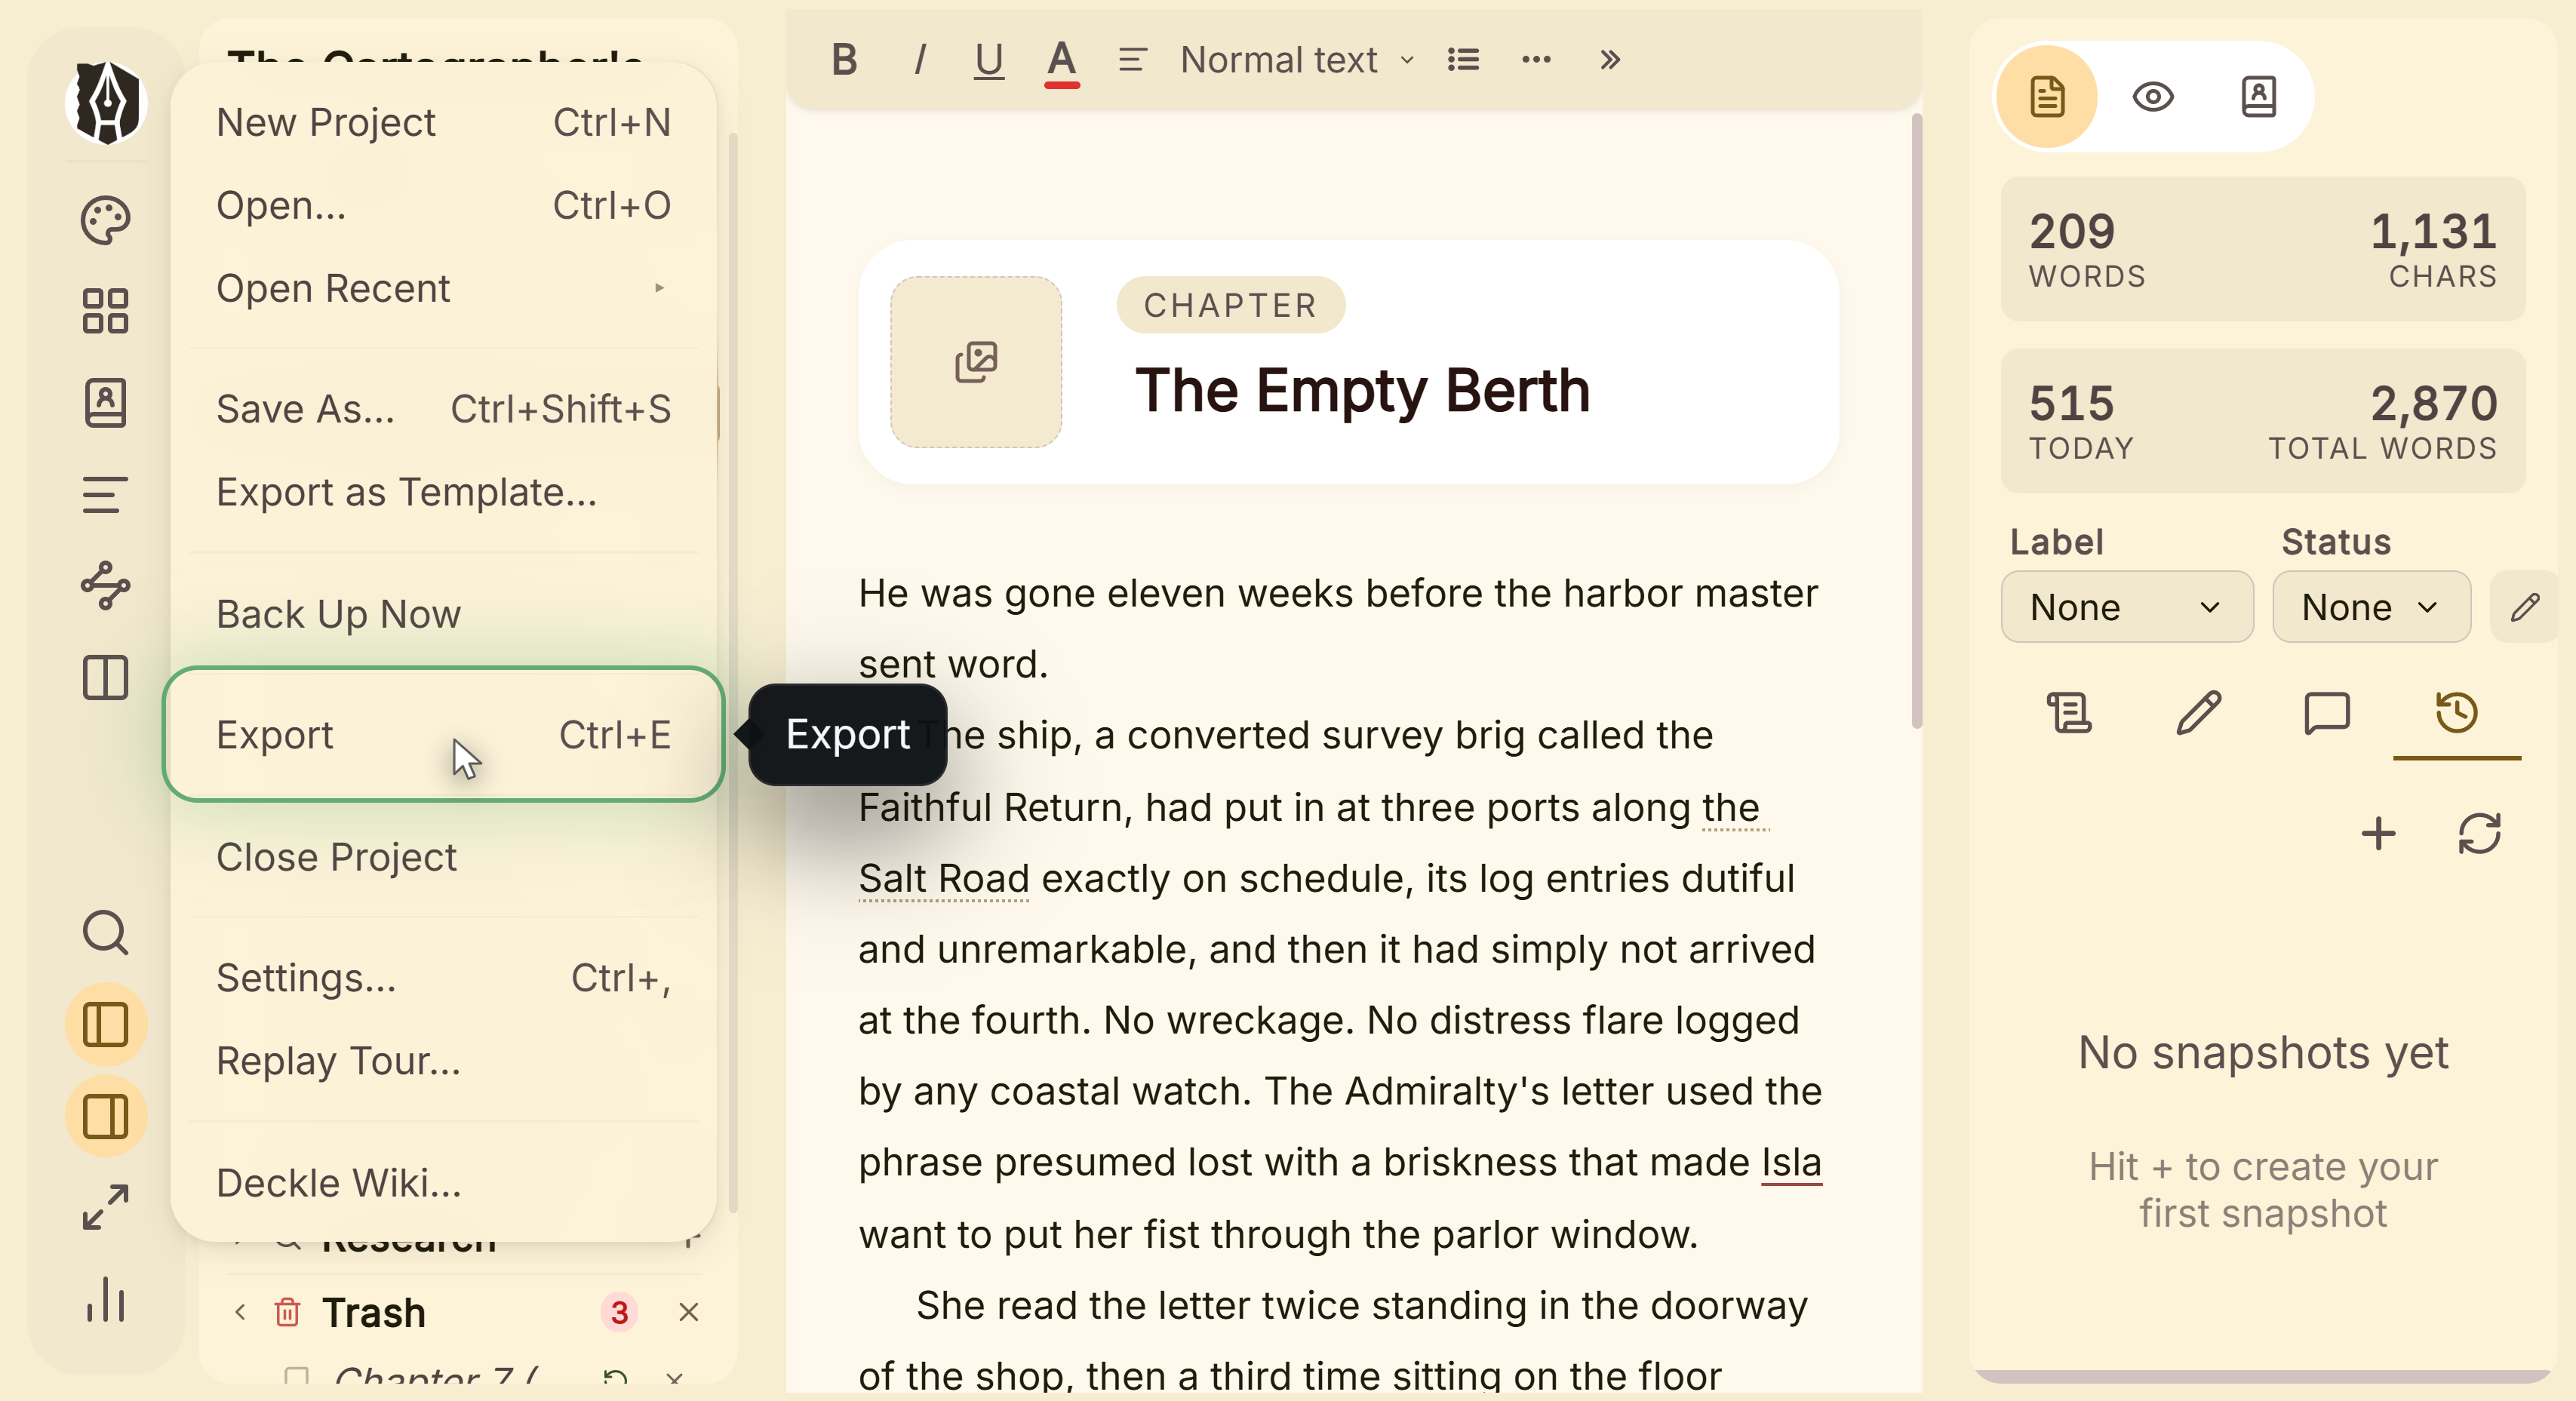
Task: Click the Trash item count badge
Action: [x=619, y=1312]
